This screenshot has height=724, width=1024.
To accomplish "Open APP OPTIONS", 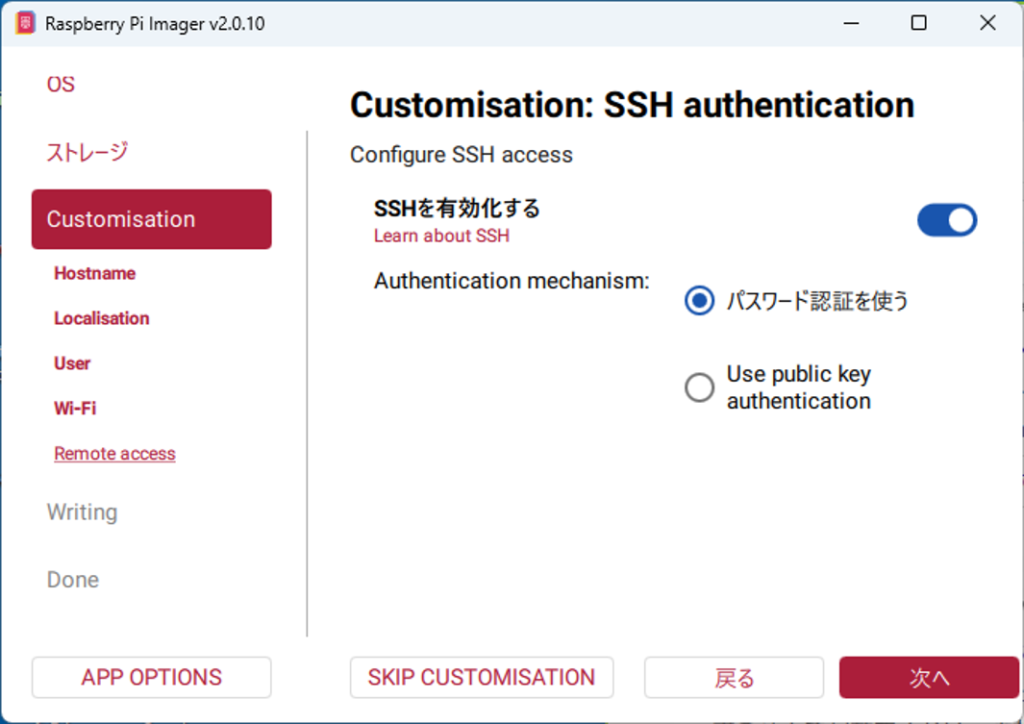I will (x=152, y=678).
